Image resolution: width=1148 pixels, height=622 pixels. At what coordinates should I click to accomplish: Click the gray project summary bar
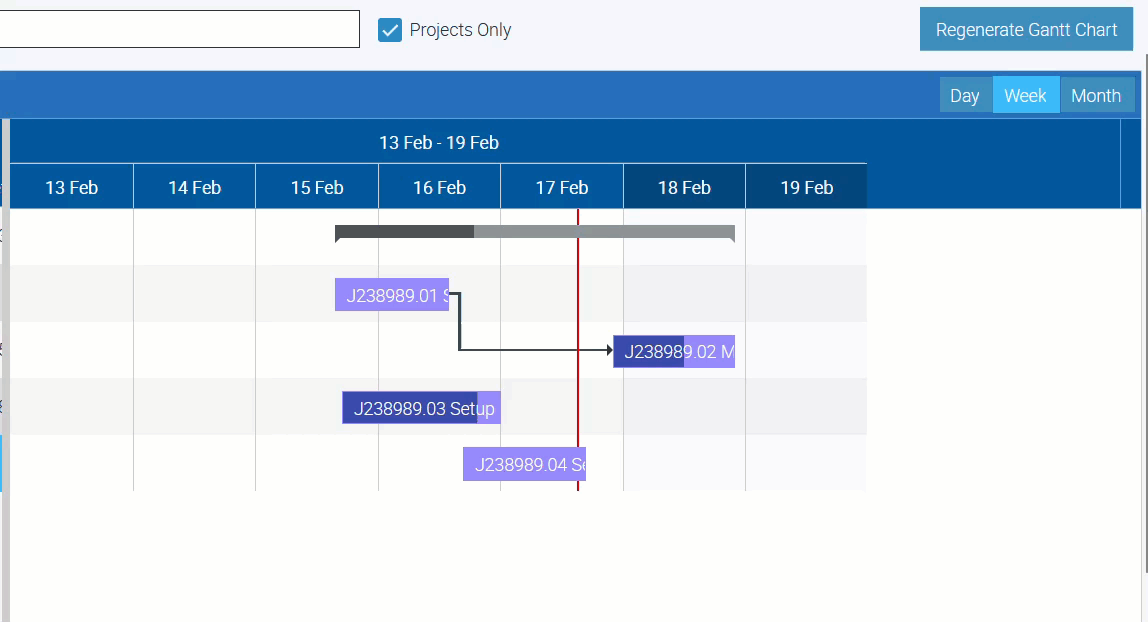[x=534, y=232]
